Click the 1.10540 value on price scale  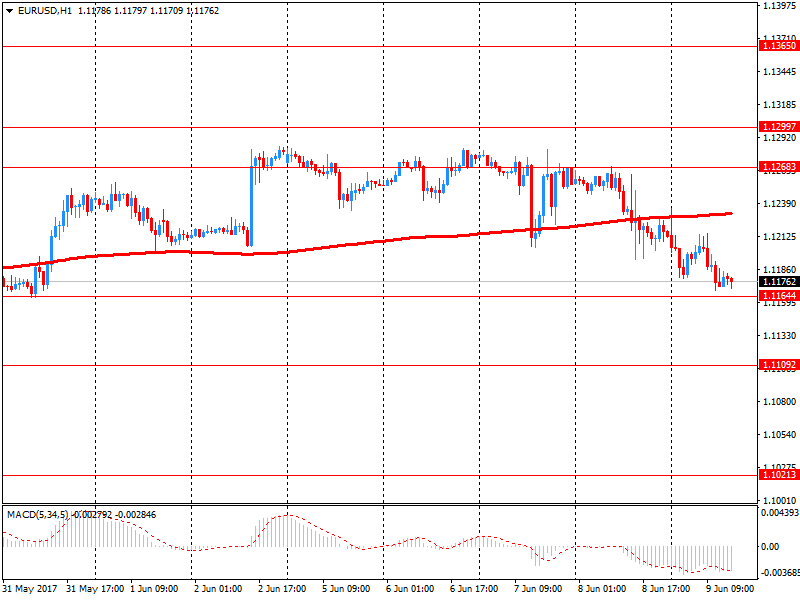click(780, 435)
